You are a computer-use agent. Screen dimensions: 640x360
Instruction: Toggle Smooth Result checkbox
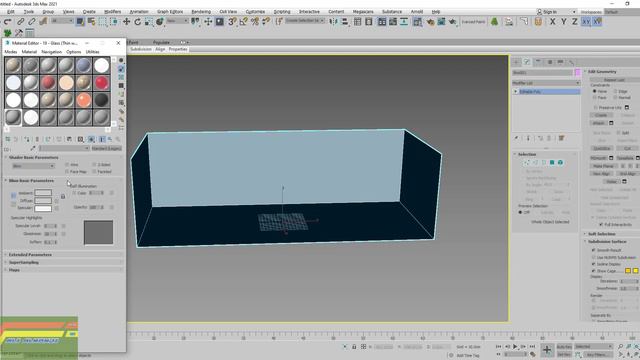(593, 250)
